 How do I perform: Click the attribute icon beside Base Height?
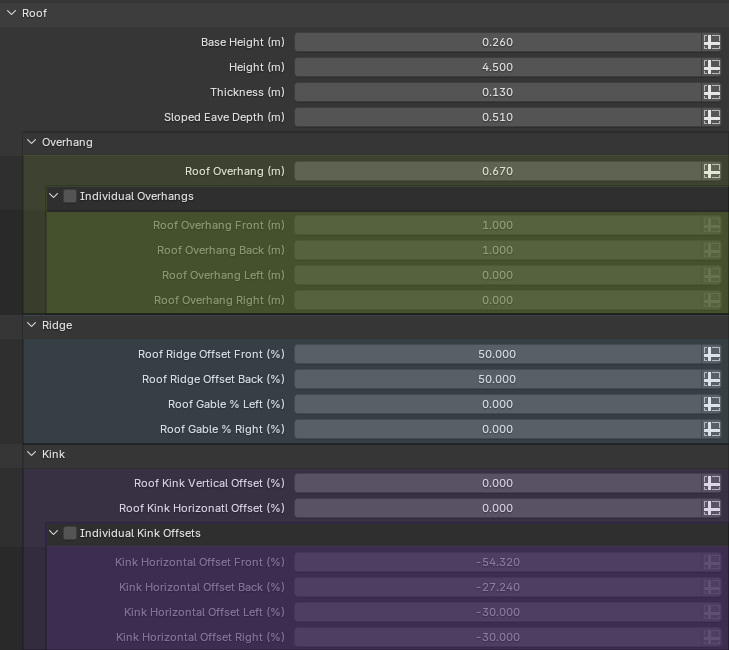tap(711, 42)
